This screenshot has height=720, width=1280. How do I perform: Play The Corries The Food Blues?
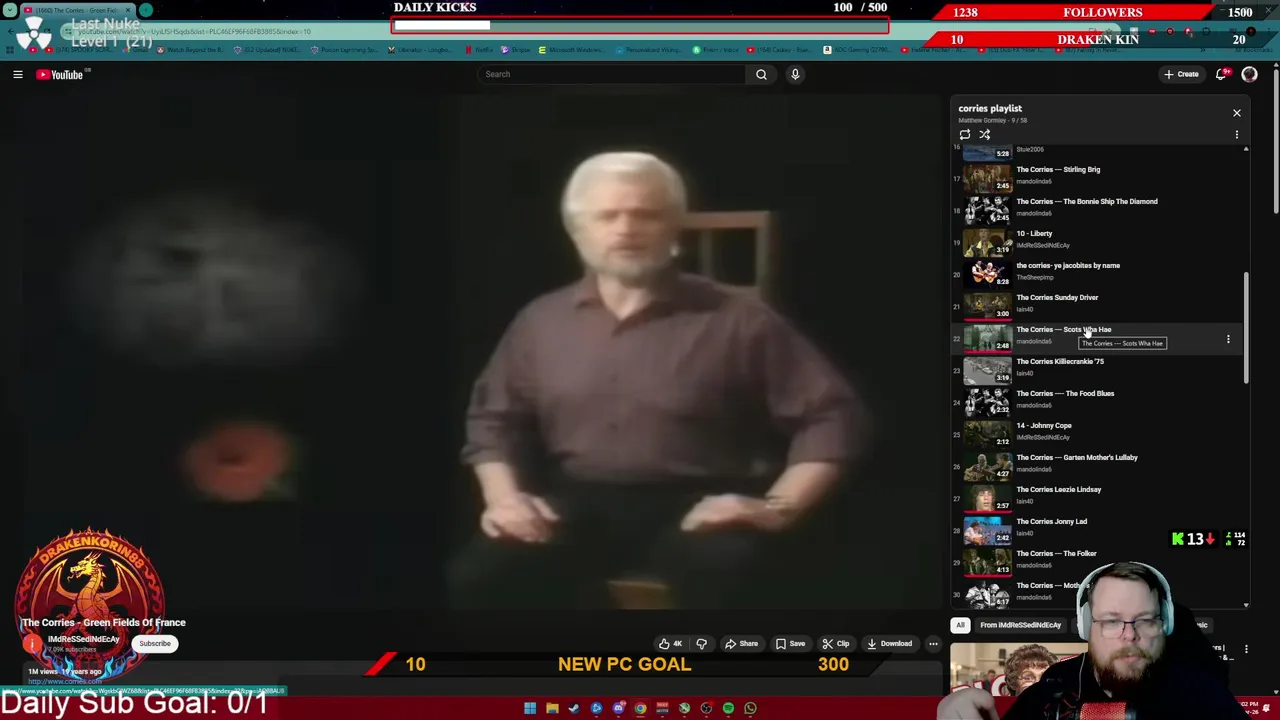point(1065,393)
